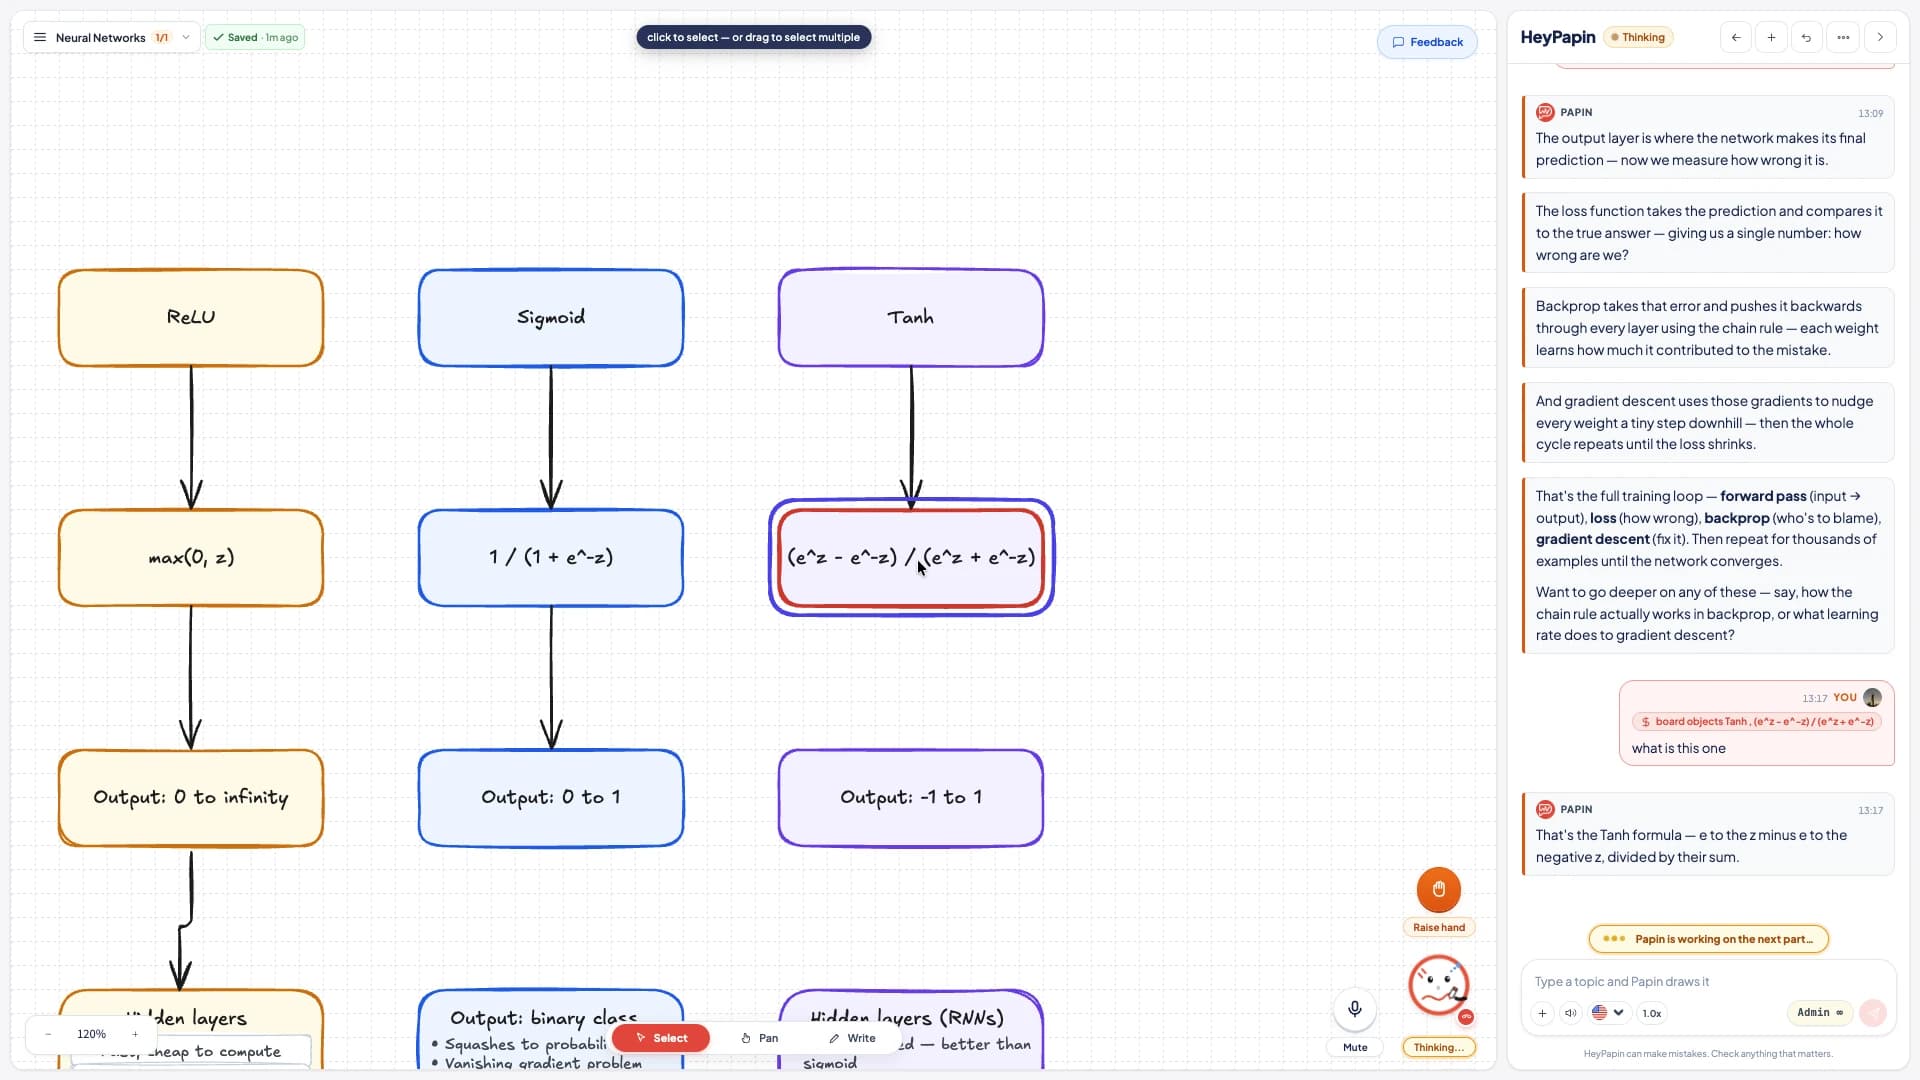
Task: Select the 'Output: -1 to 1' box
Action: pyautogui.click(x=911, y=797)
